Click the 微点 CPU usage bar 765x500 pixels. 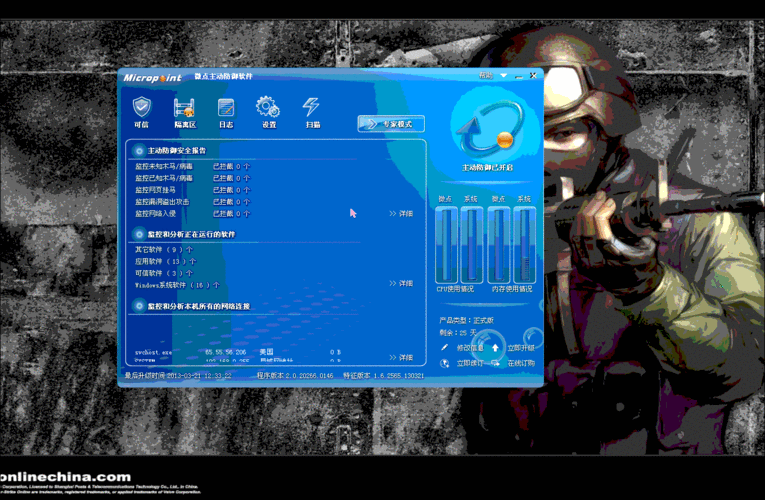click(446, 244)
